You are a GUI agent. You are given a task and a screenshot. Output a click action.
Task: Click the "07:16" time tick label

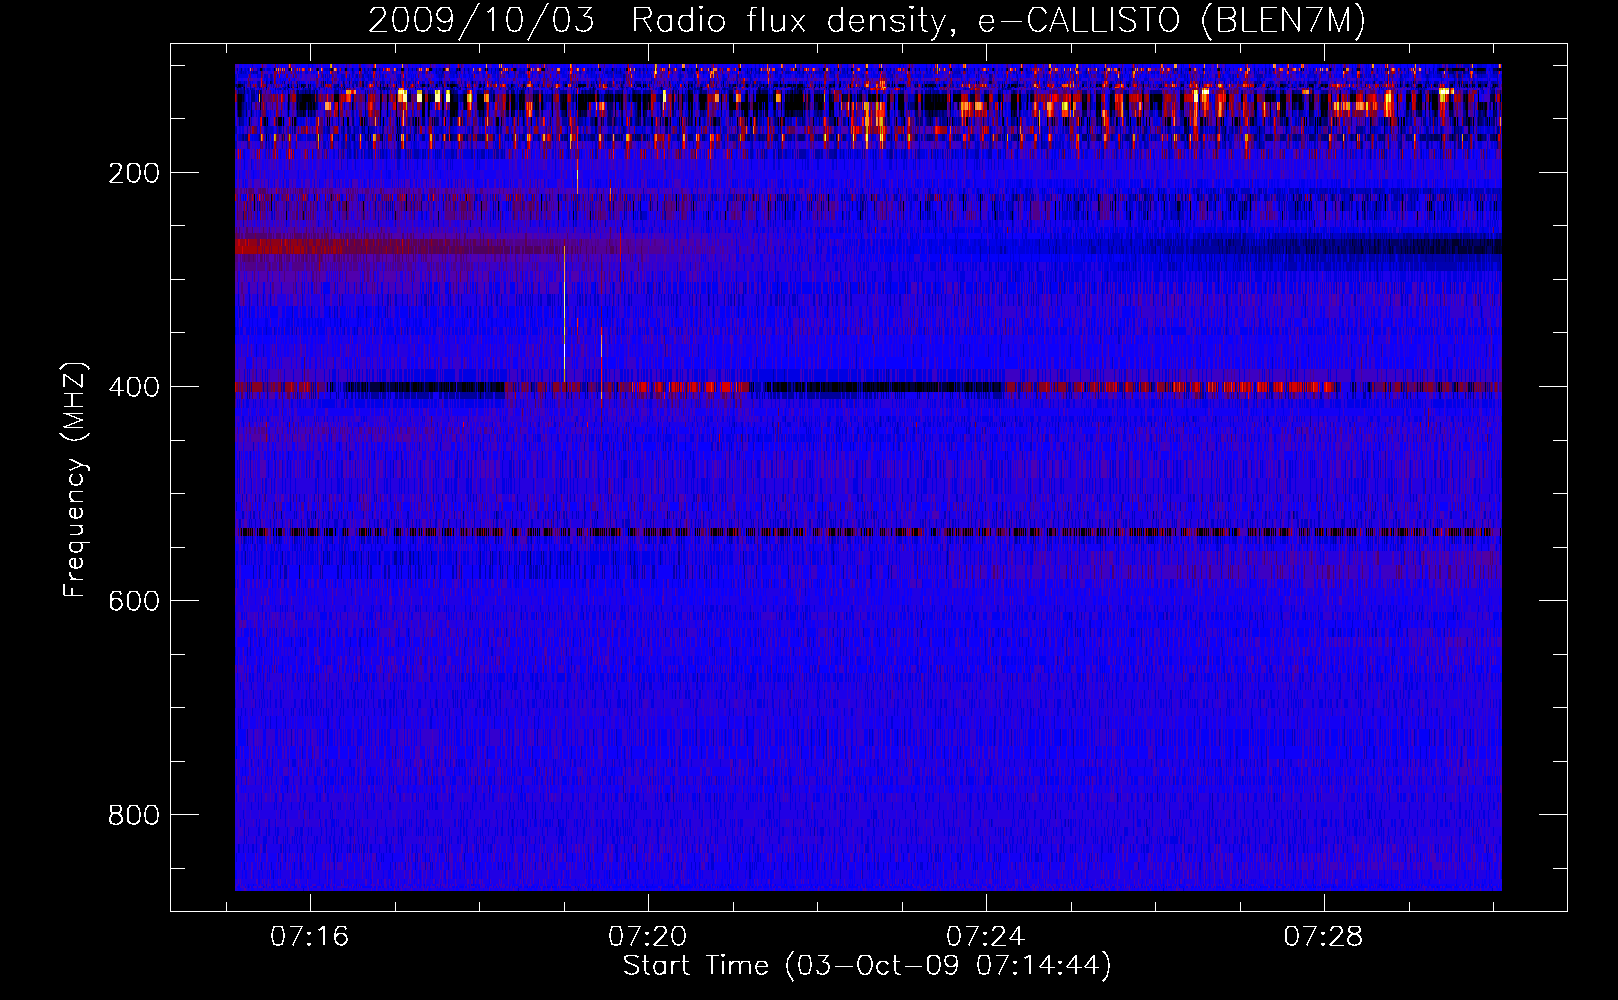(x=310, y=937)
